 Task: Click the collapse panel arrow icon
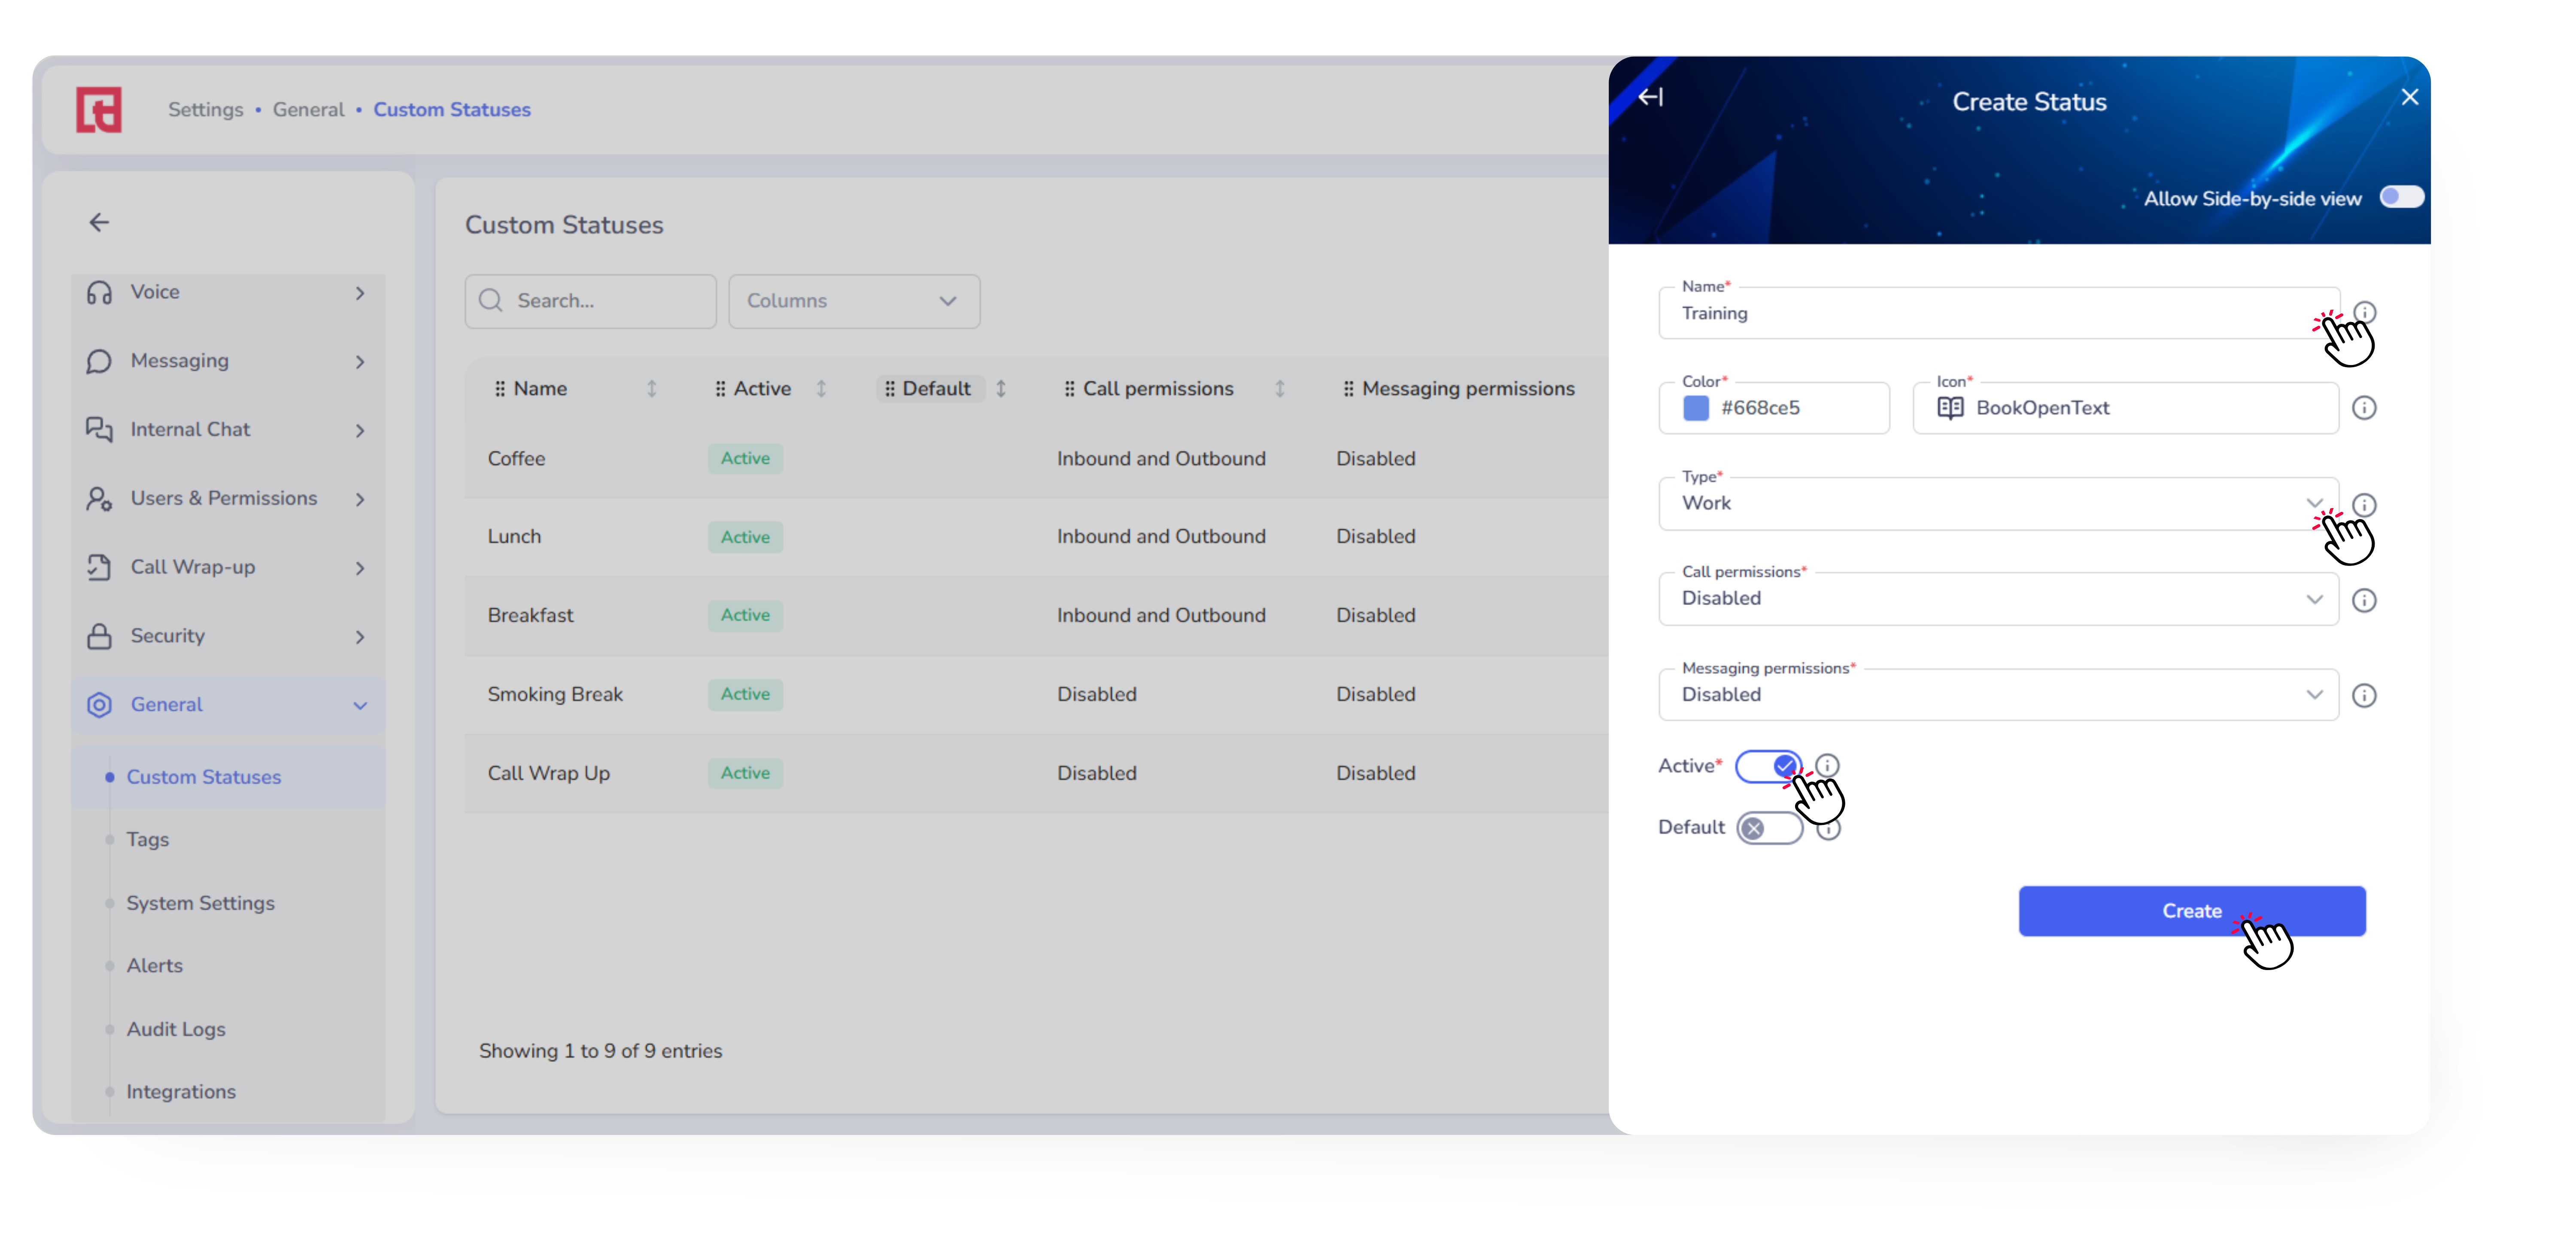pos(1650,97)
